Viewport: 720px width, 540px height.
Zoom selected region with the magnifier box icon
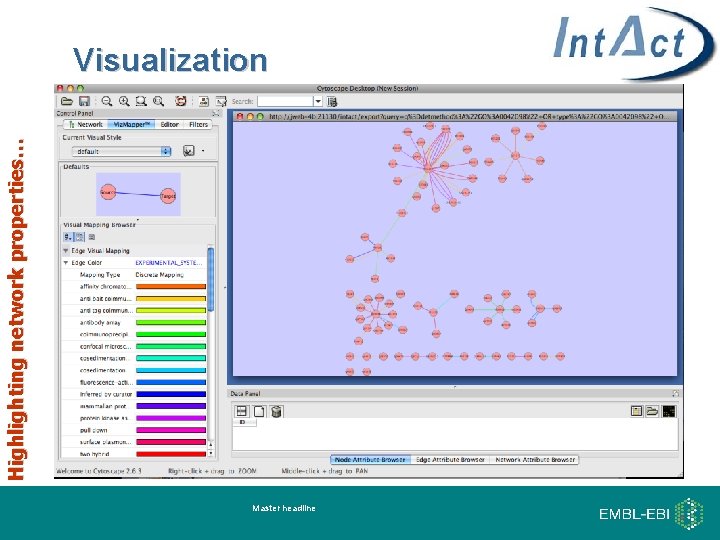tap(141, 101)
